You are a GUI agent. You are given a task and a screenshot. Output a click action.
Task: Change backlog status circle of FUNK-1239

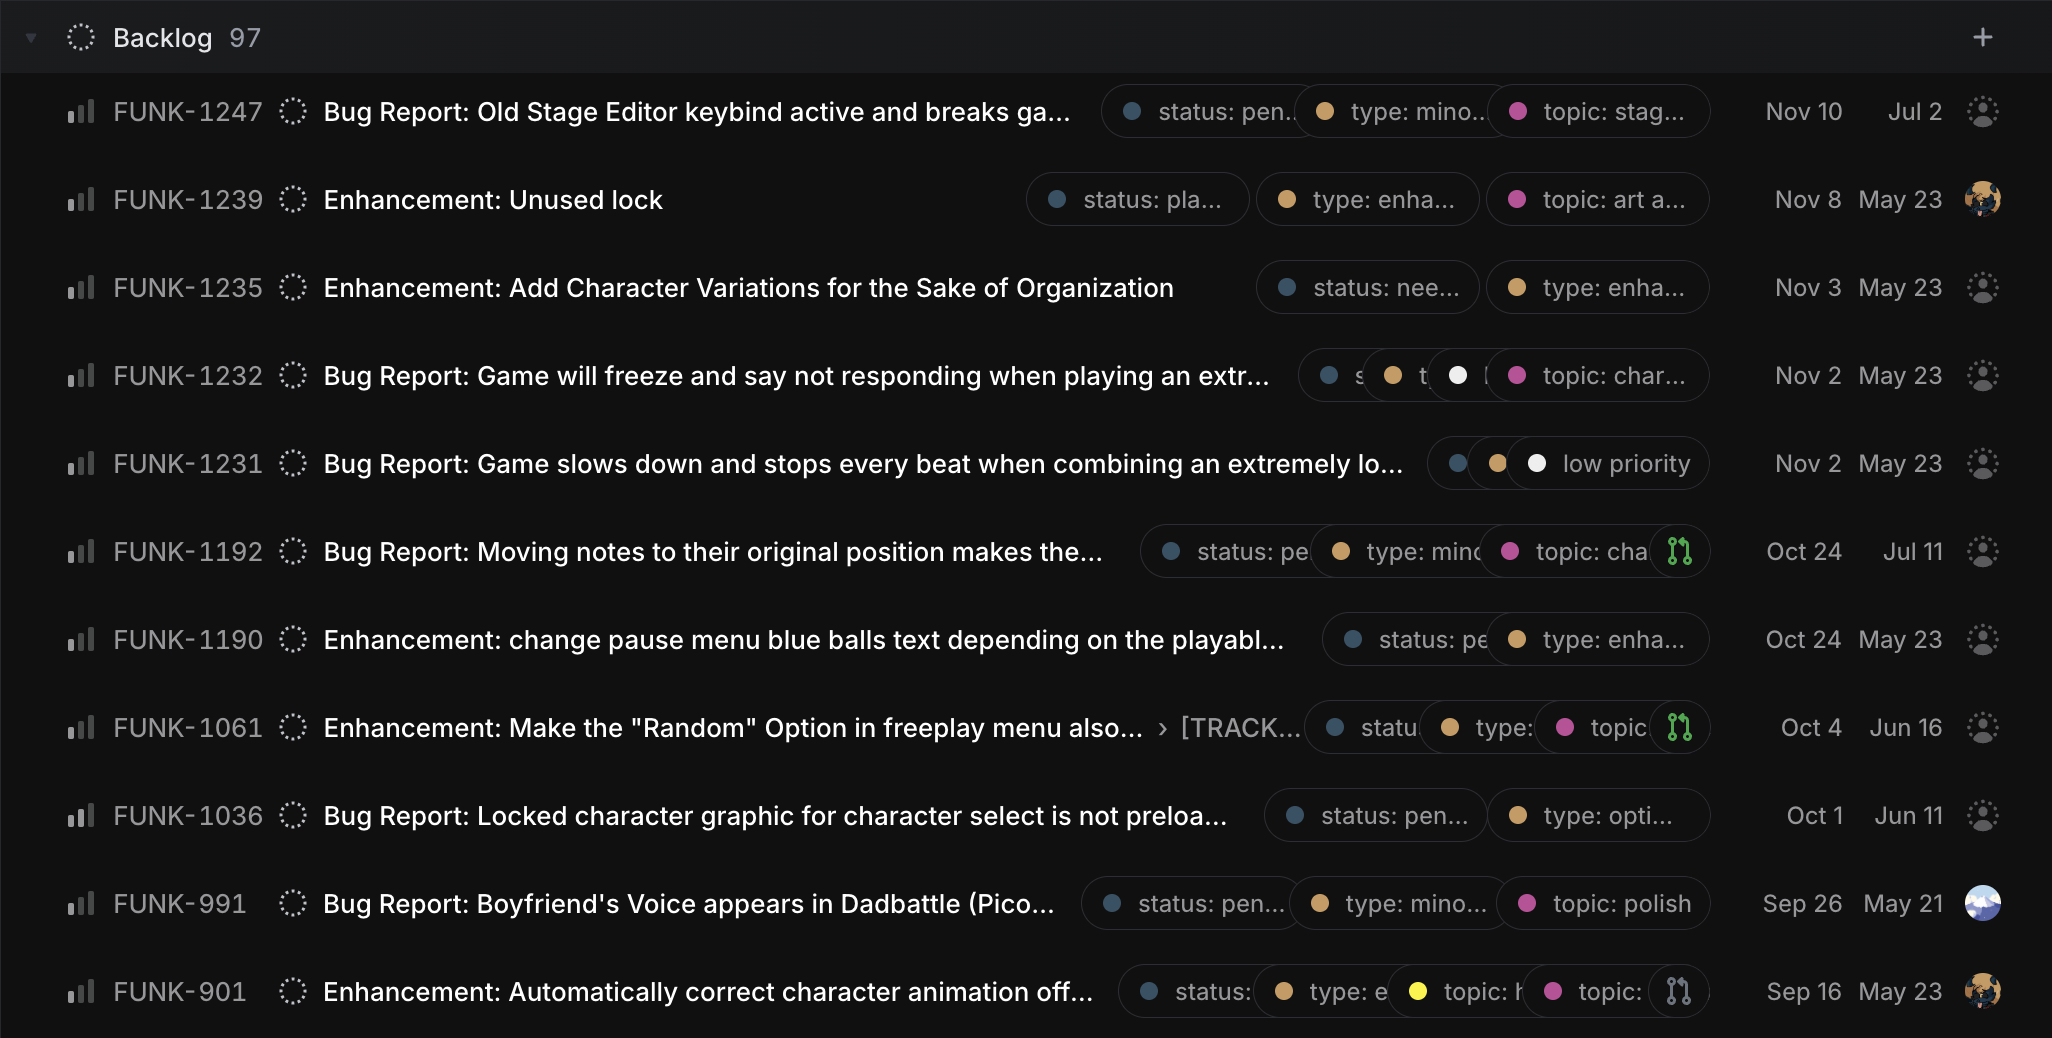pyautogui.click(x=293, y=199)
